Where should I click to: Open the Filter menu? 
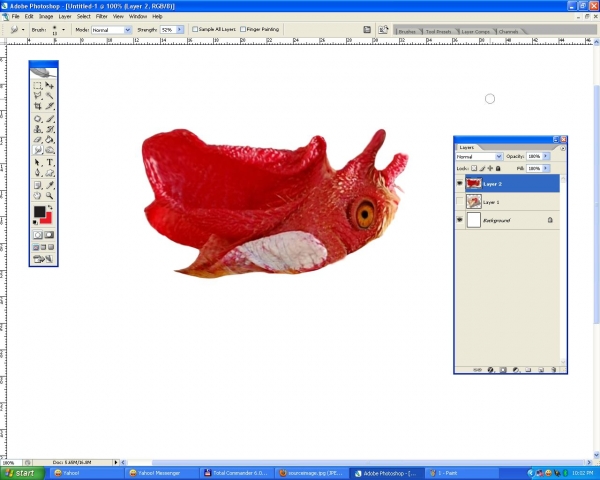pyautogui.click(x=101, y=16)
